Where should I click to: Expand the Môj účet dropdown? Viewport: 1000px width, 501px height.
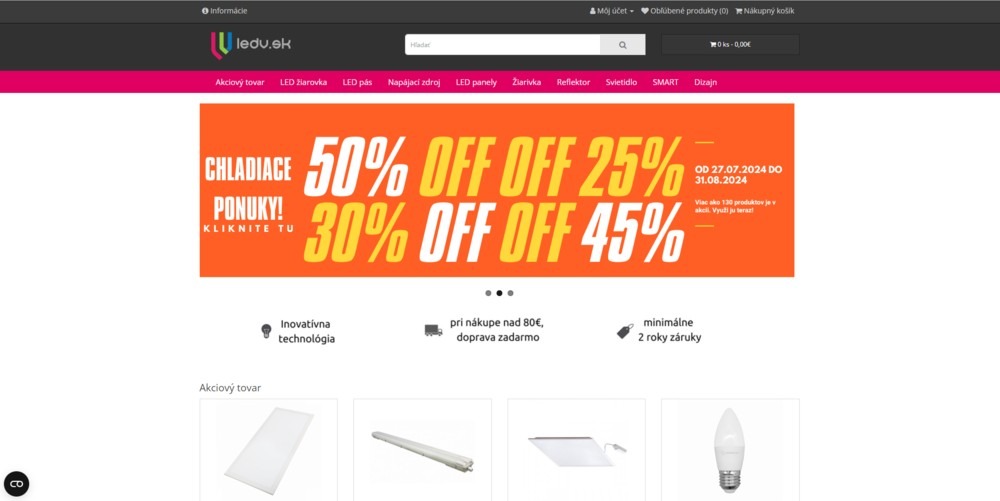[612, 11]
